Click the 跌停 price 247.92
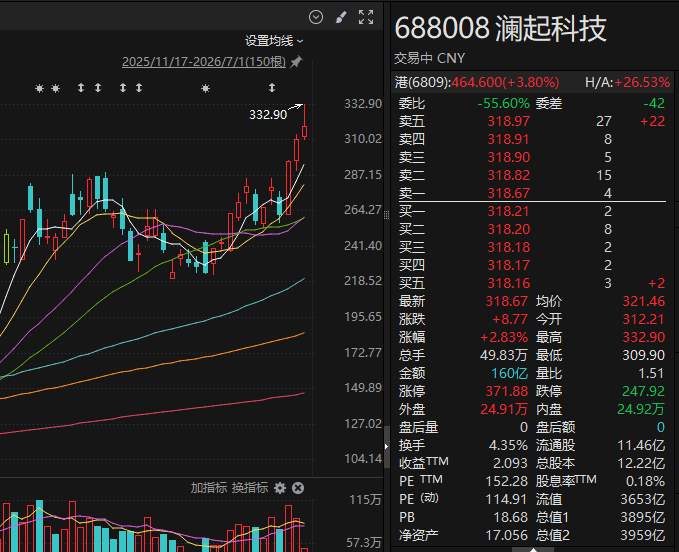679x552 pixels. click(643, 391)
